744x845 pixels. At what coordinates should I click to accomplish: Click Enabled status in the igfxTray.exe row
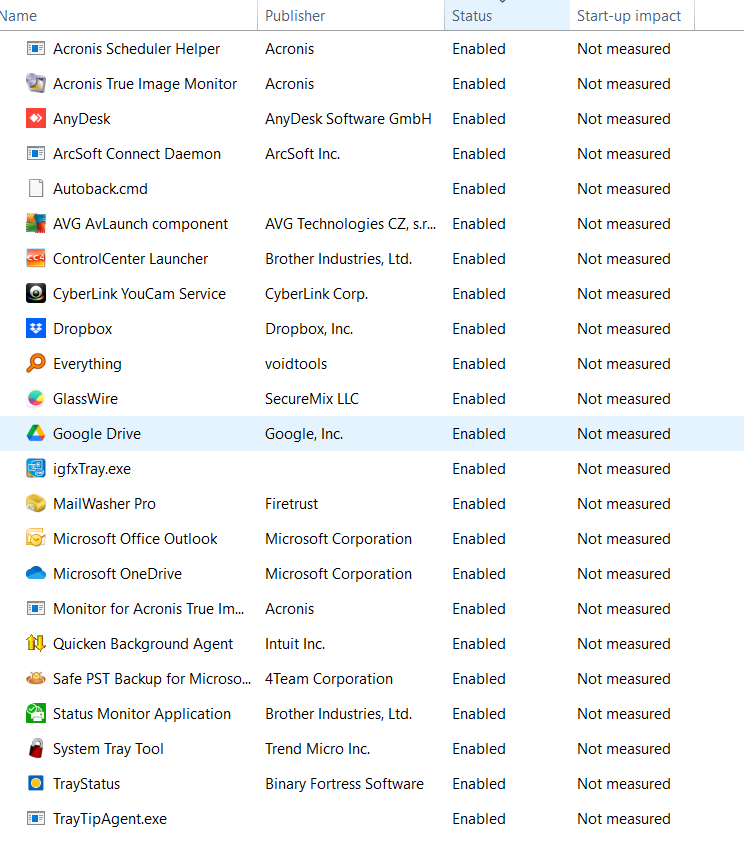pos(479,469)
